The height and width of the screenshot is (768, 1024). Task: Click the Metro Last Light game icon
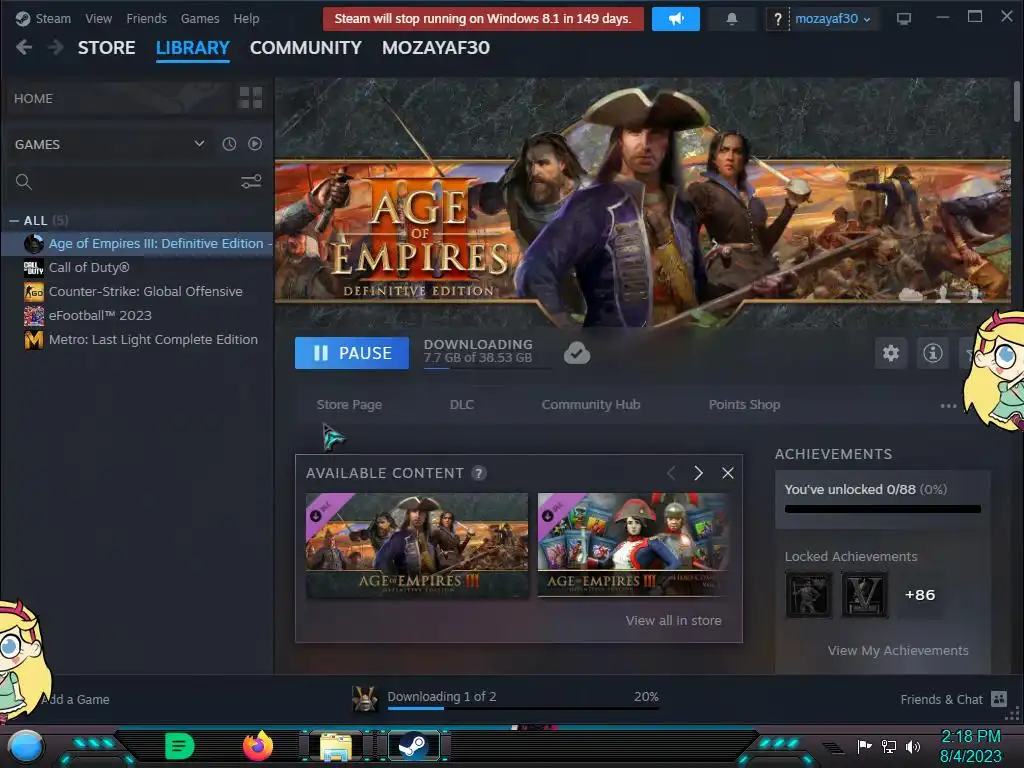click(33, 340)
